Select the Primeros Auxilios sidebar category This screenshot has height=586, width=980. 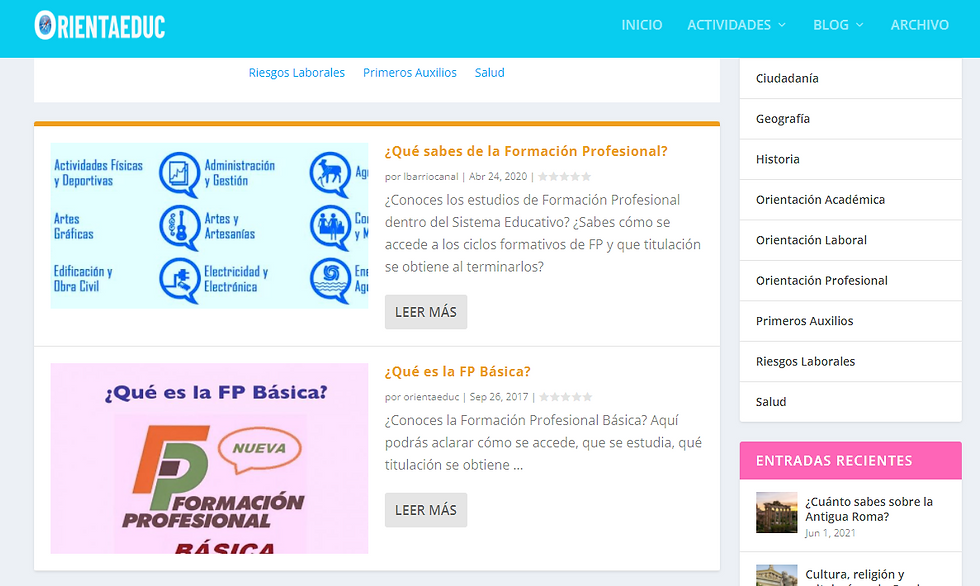point(850,321)
